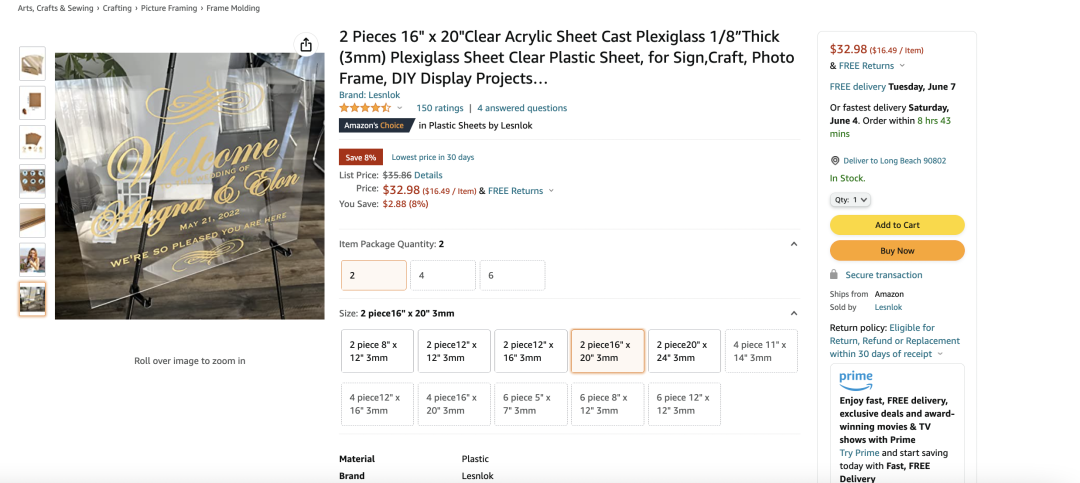Select package quantity 4 option
This screenshot has width=1080, height=483.
tap(442, 275)
